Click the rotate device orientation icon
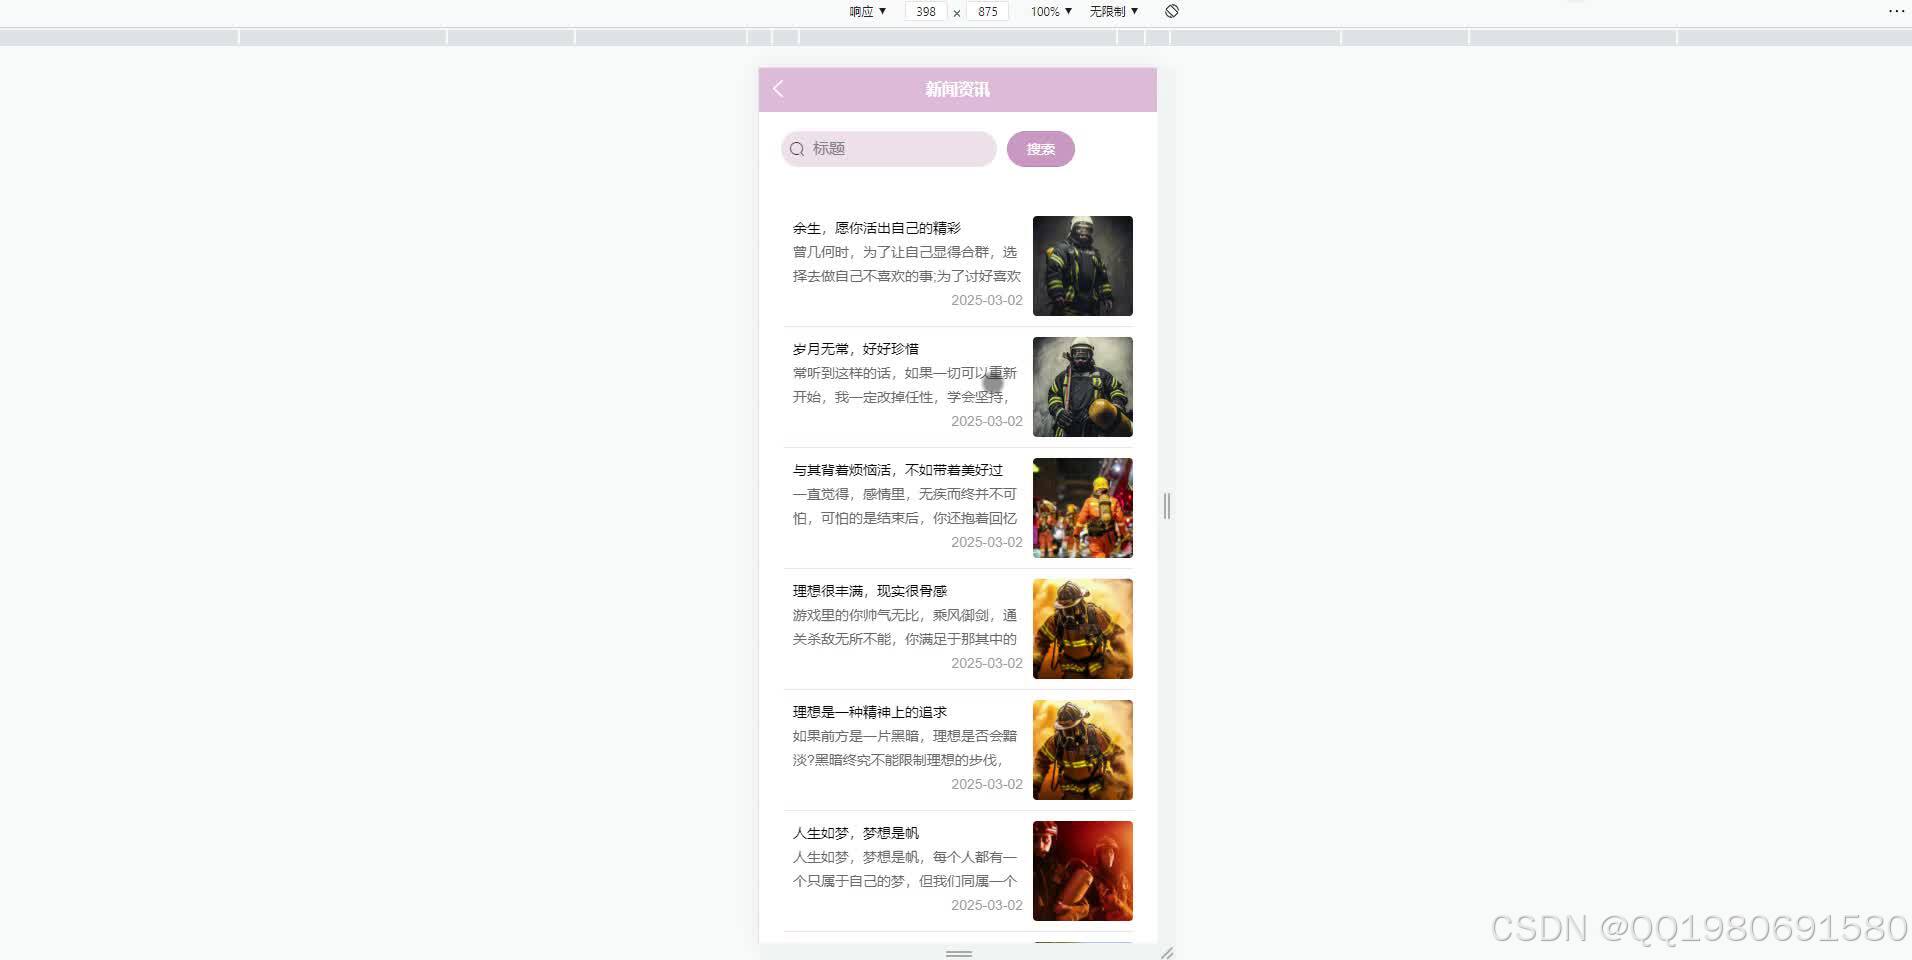Image resolution: width=1912 pixels, height=960 pixels. click(x=1171, y=11)
